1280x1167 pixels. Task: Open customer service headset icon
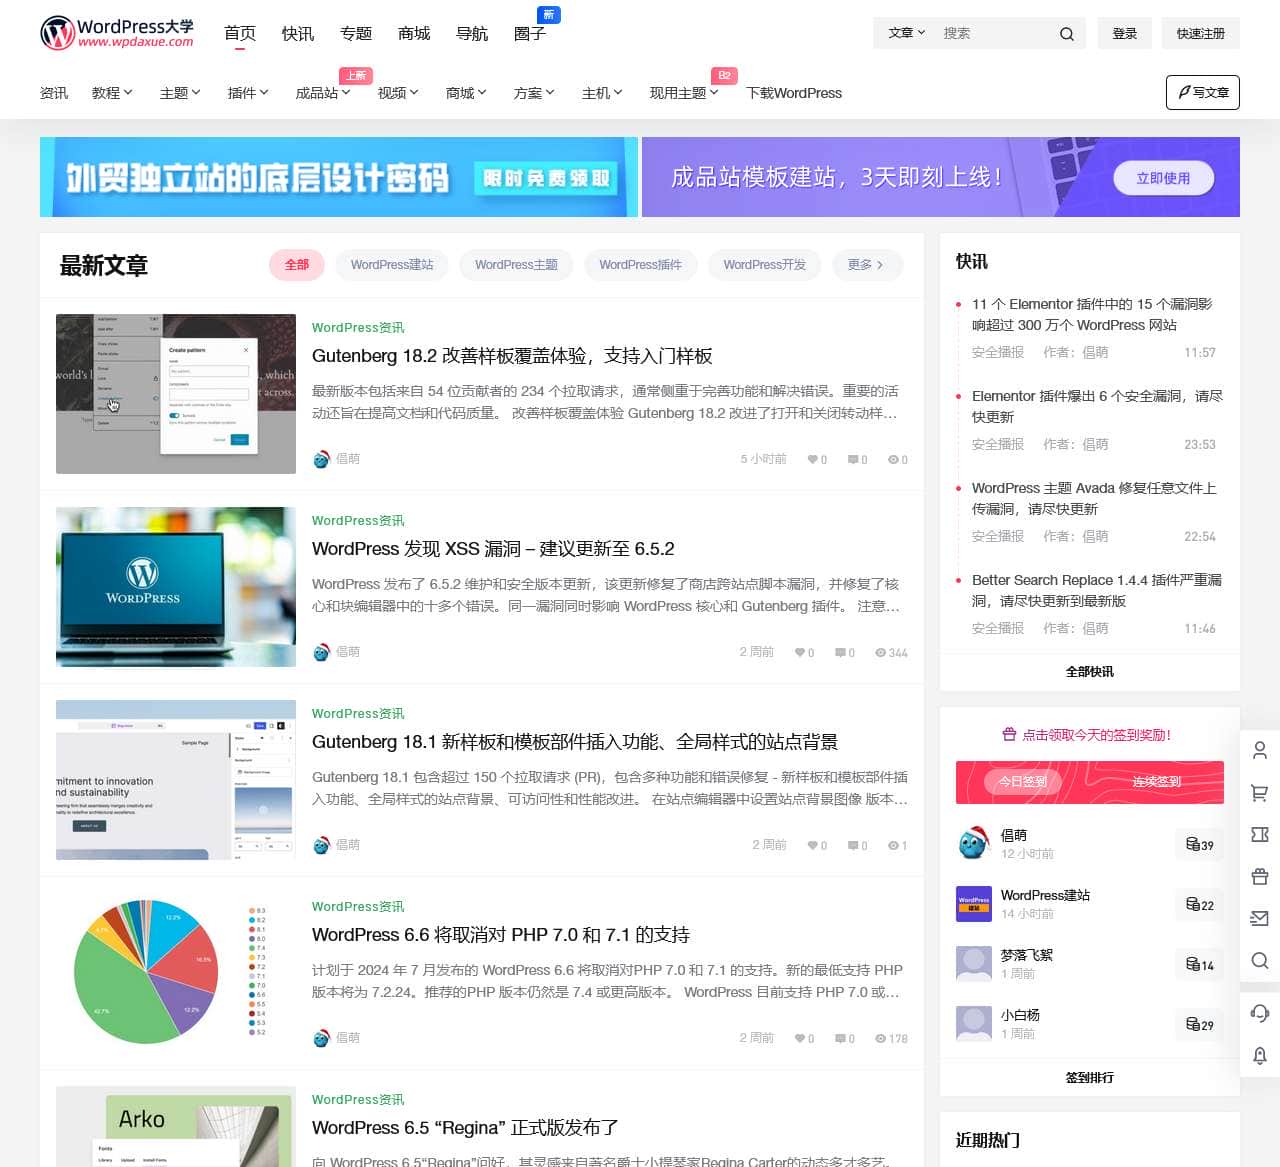point(1260,1013)
